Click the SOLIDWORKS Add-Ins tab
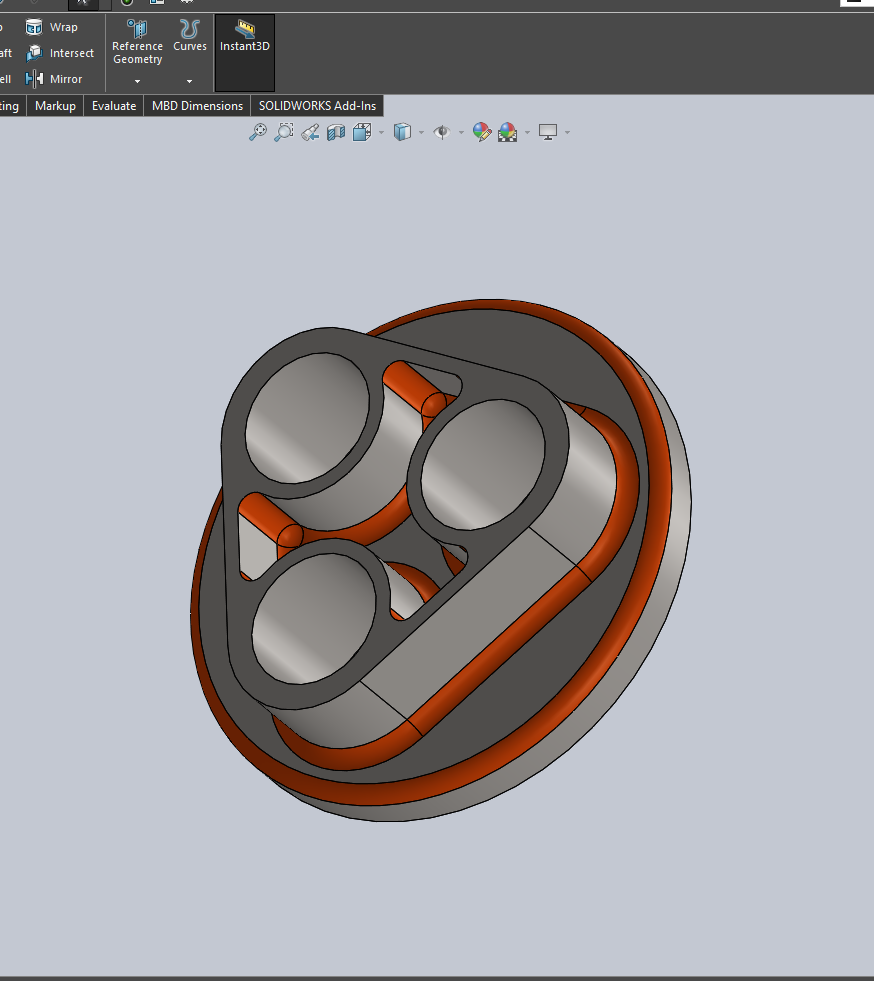Screen dimensions: 874x981 pos(317,105)
